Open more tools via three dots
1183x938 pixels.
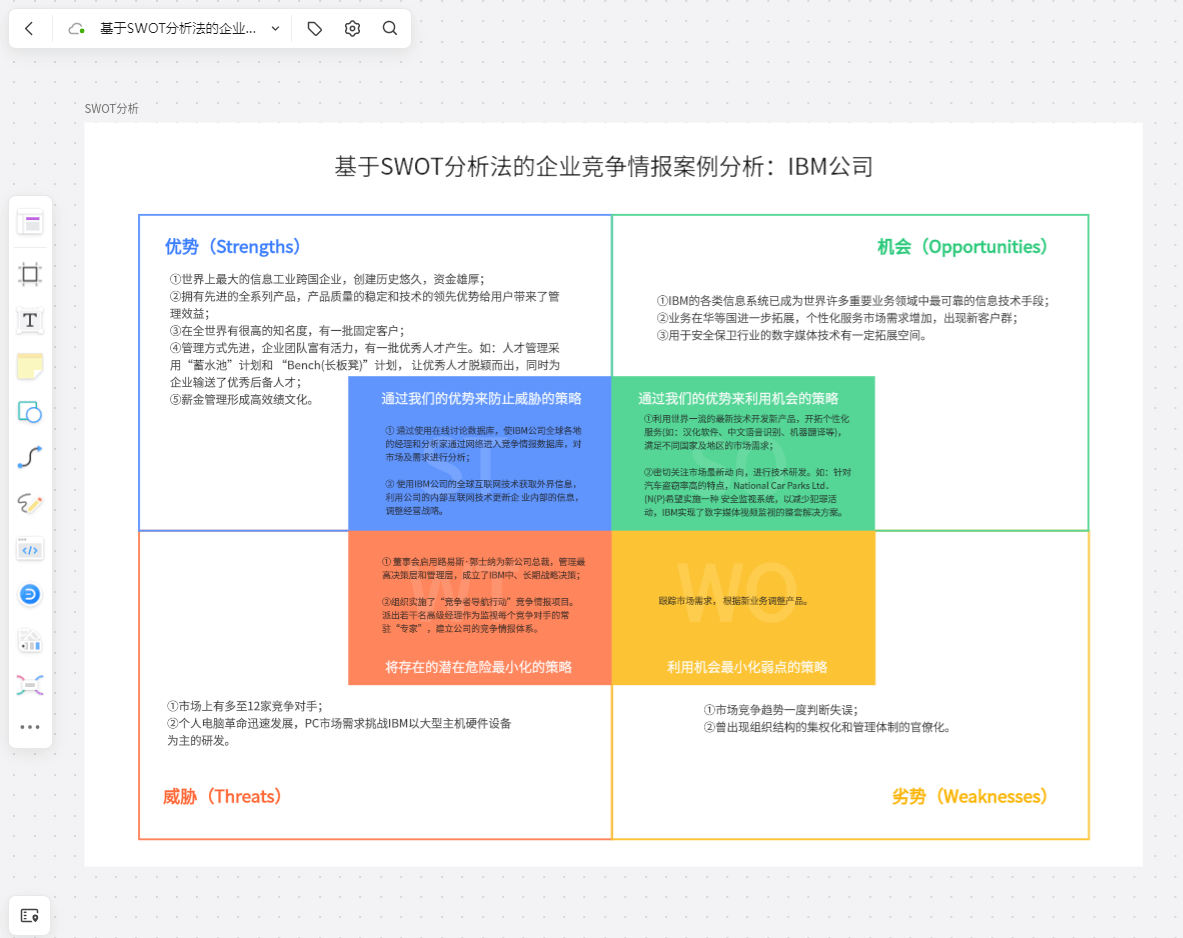tap(30, 727)
